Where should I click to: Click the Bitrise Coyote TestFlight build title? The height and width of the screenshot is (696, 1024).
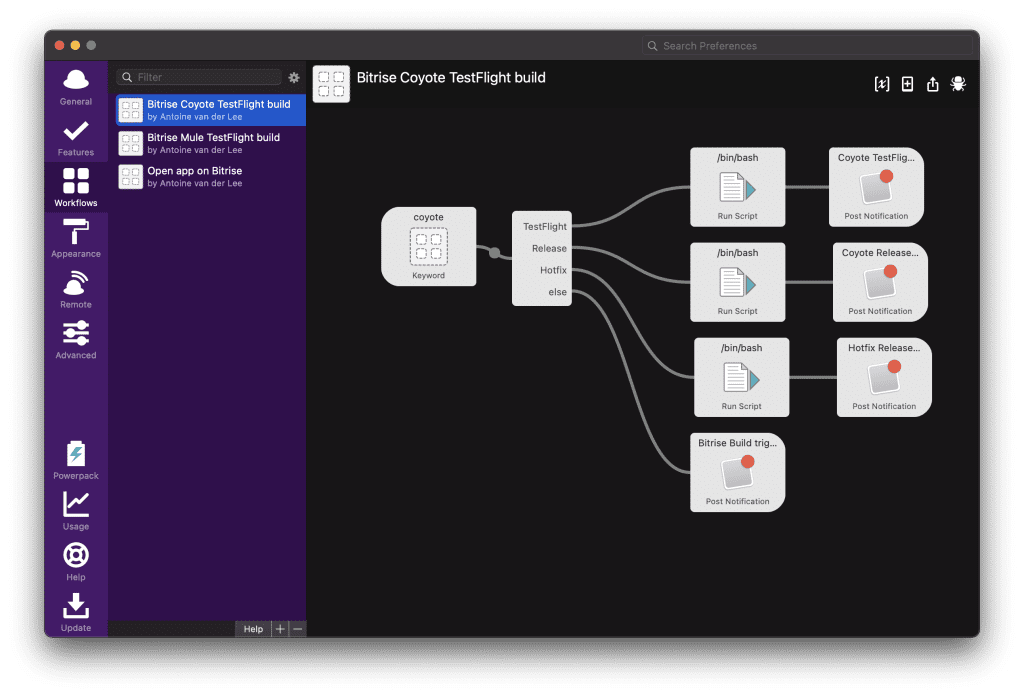click(451, 78)
